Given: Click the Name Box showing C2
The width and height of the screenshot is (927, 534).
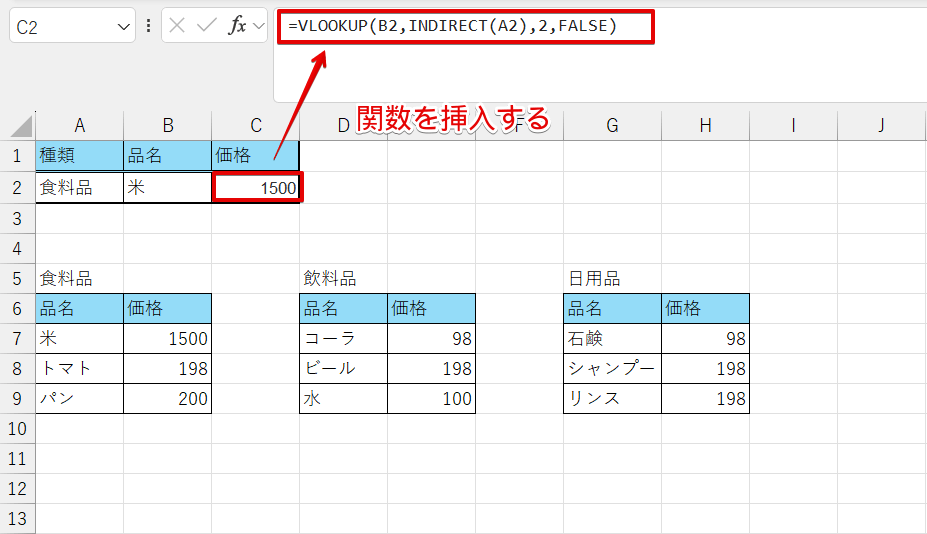Looking at the screenshot, I should click(x=72, y=27).
